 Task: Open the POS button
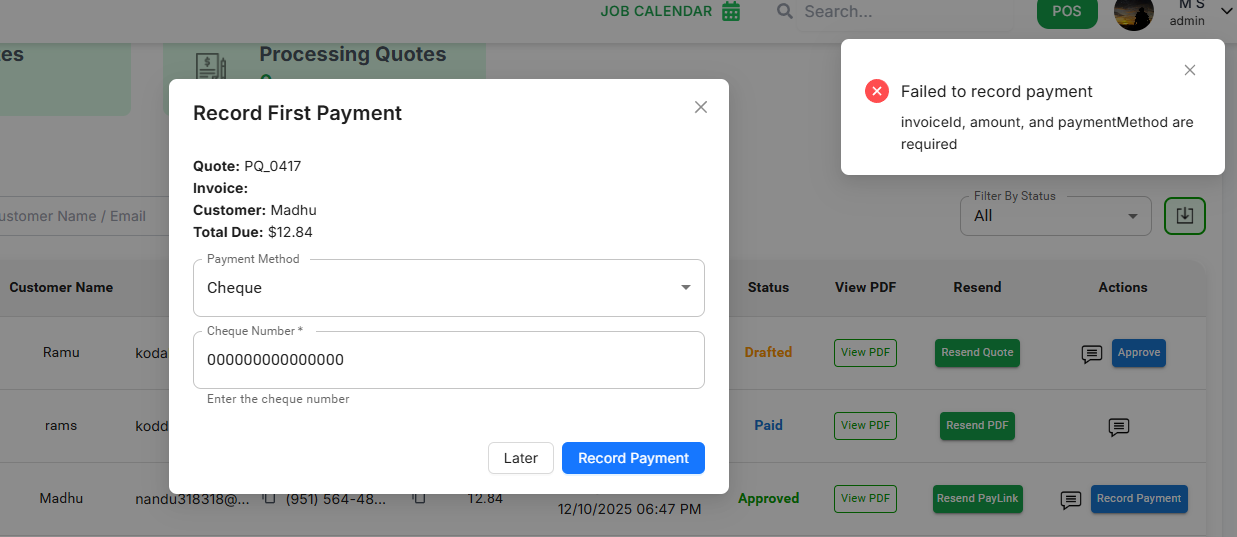pos(1067,12)
